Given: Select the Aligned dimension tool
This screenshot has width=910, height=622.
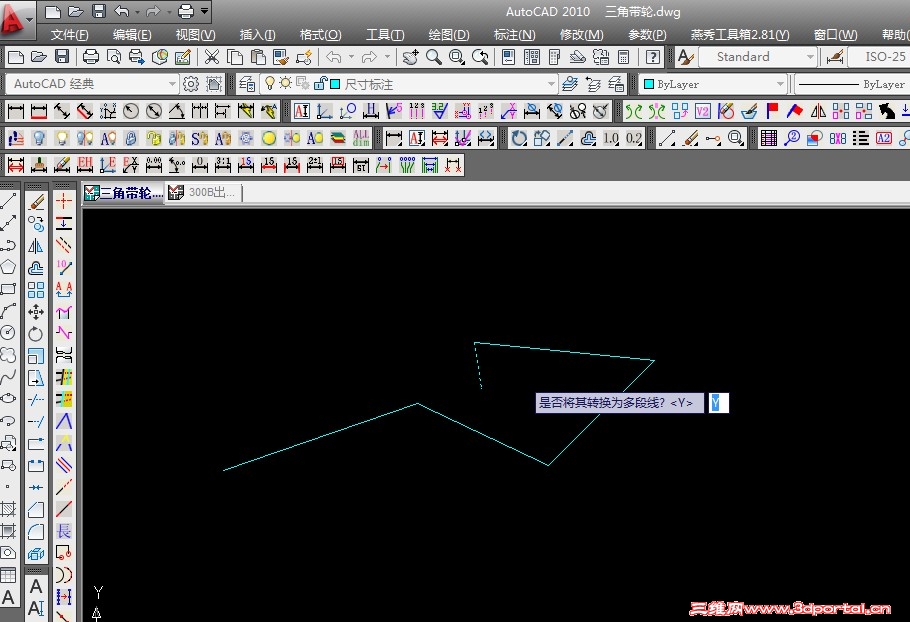Looking at the screenshot, I should pyautogui.click(x=62, y=111).
